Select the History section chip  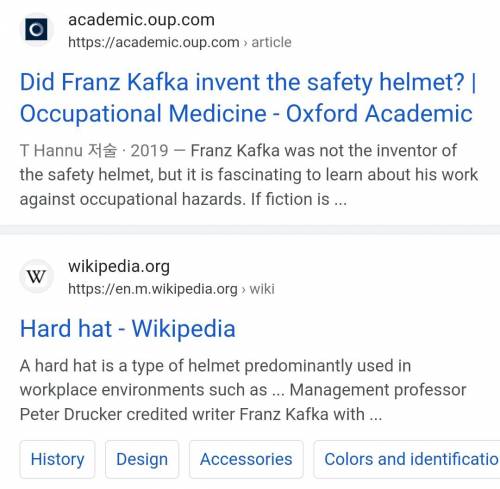pyautogui.click(x=57, y=459)
